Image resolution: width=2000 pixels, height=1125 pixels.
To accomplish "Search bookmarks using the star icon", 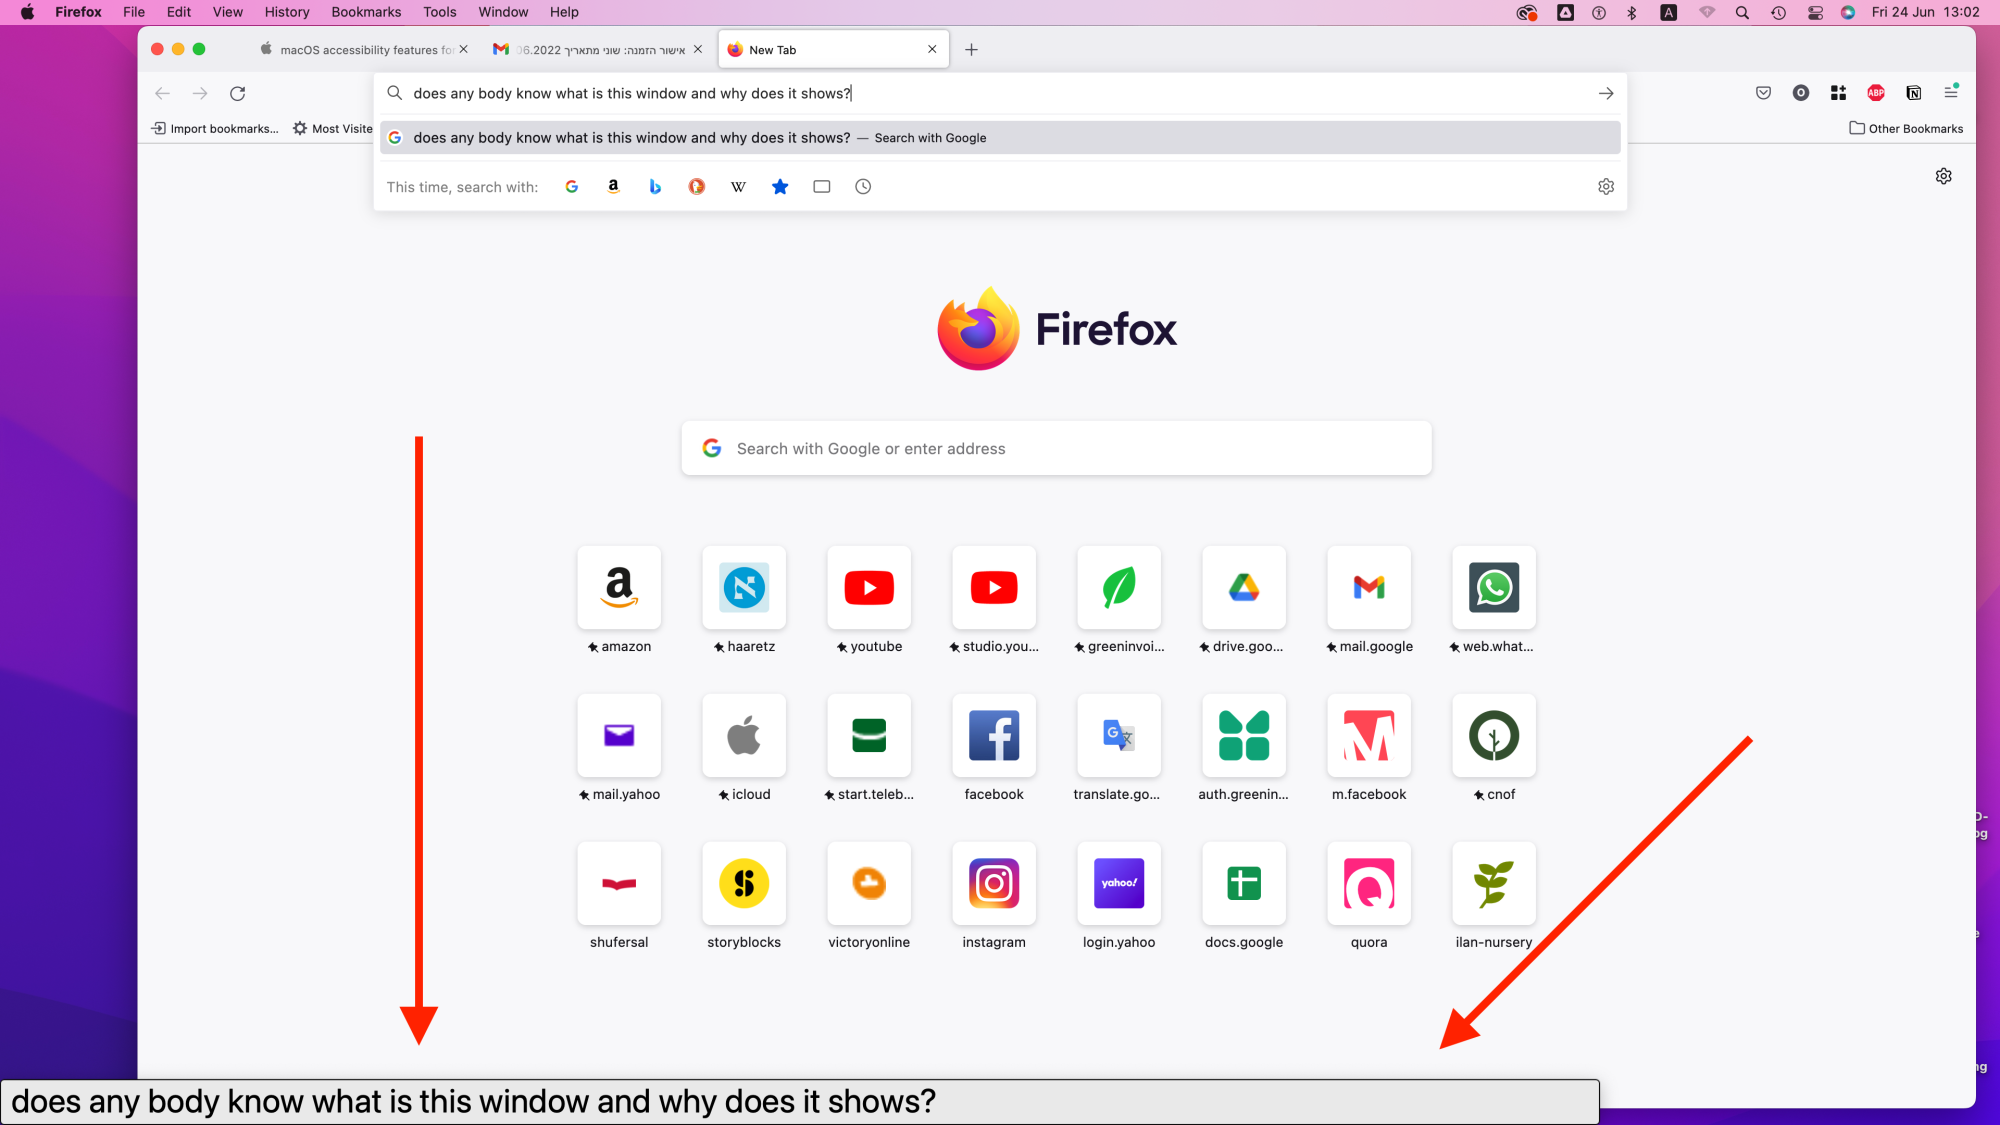I will tap(780, 187).
